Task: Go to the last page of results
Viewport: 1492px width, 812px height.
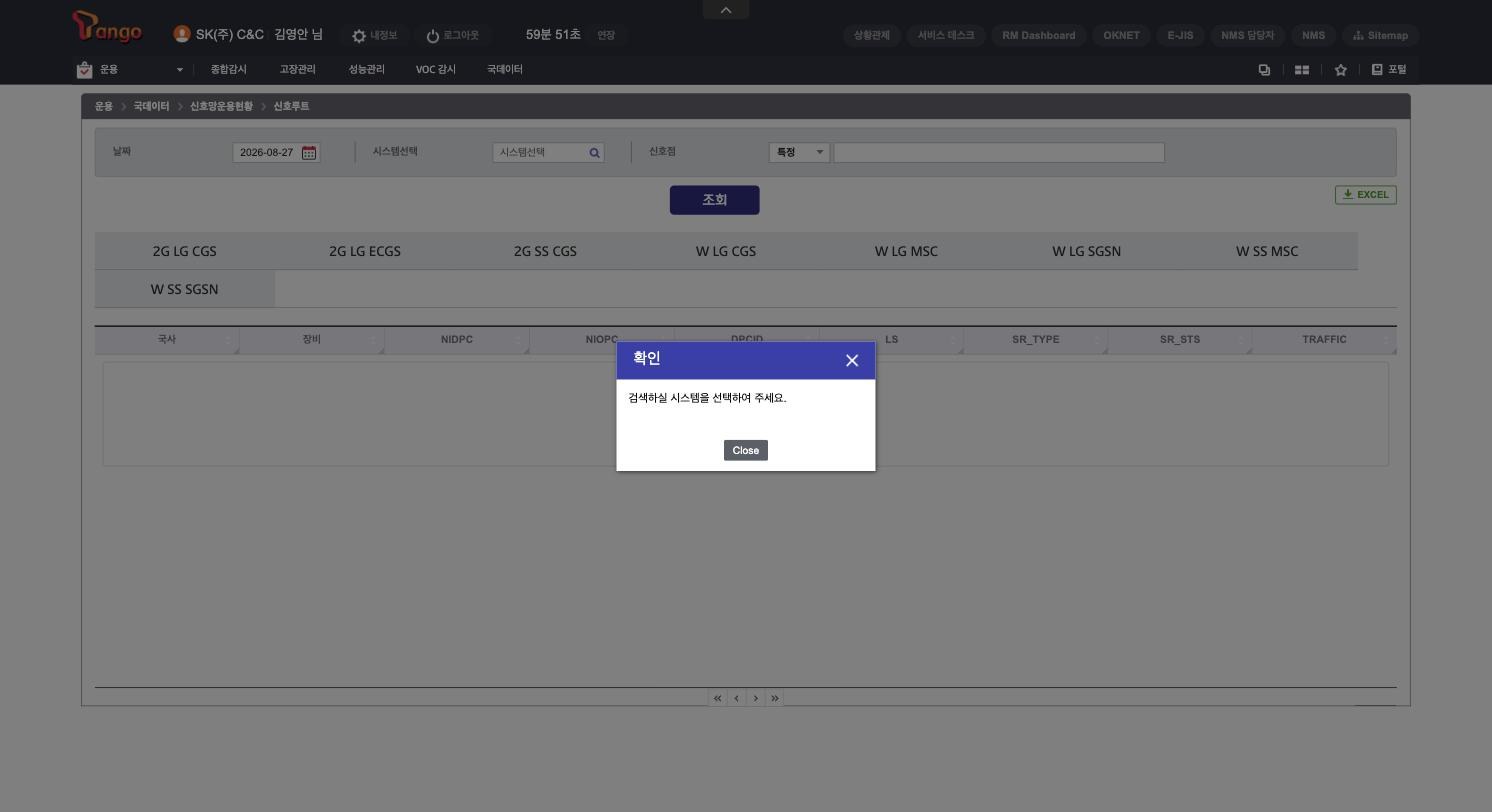Action: pyautogui.click(x=775, y=698)
